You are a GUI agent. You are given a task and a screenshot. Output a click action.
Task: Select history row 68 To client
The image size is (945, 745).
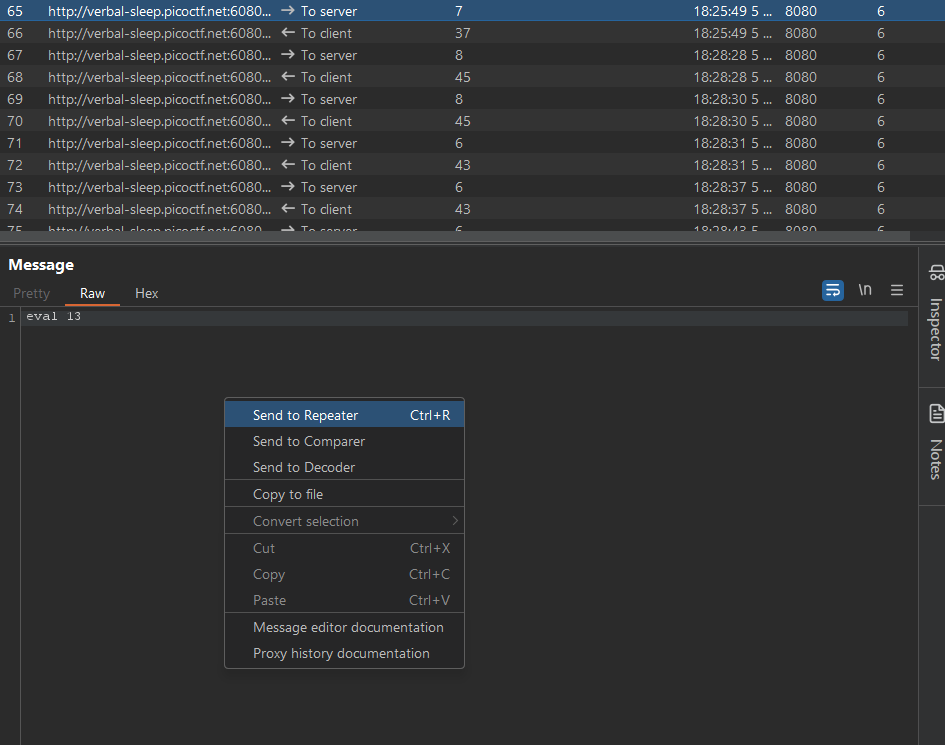[472, 77]
